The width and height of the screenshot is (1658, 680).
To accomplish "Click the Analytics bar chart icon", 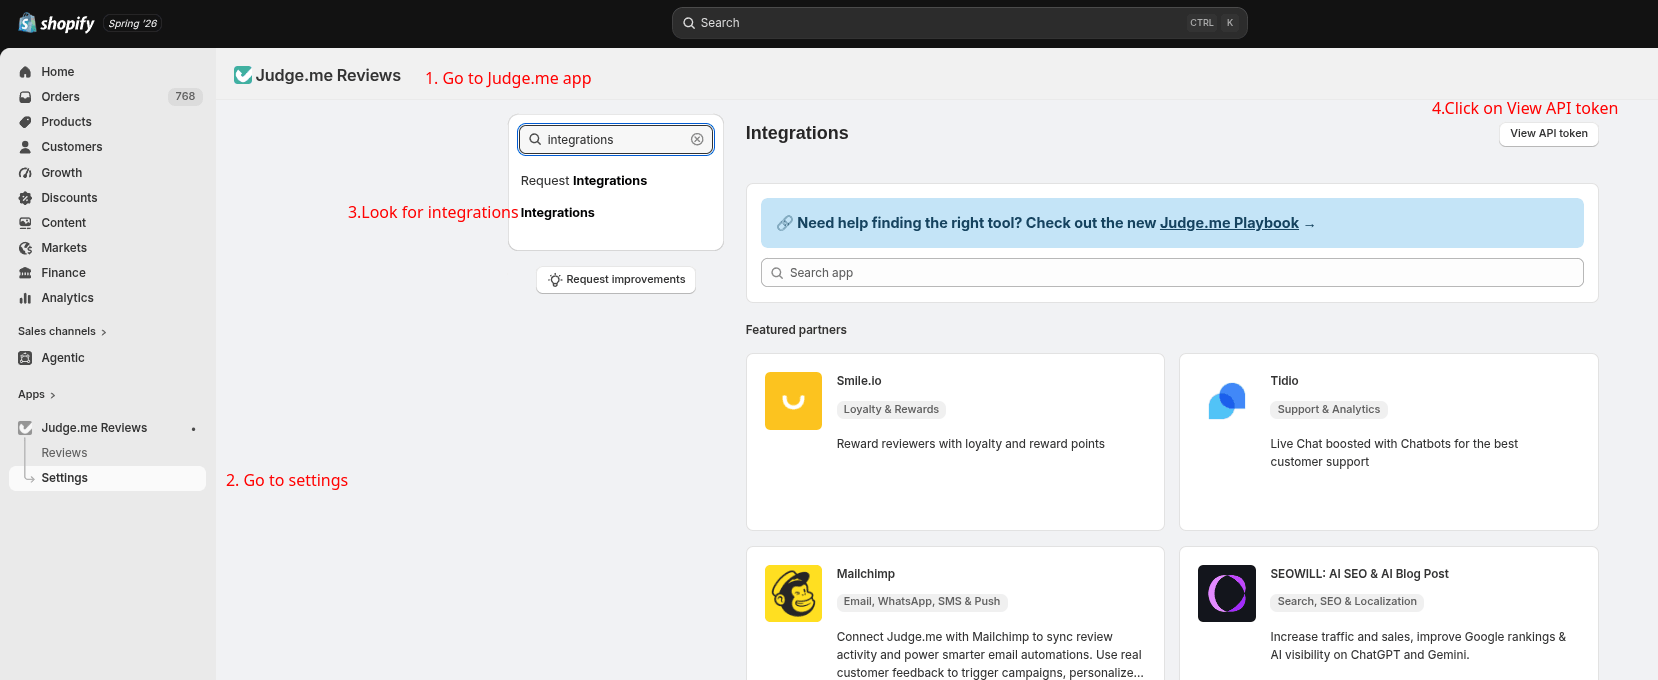I will 25,298.
